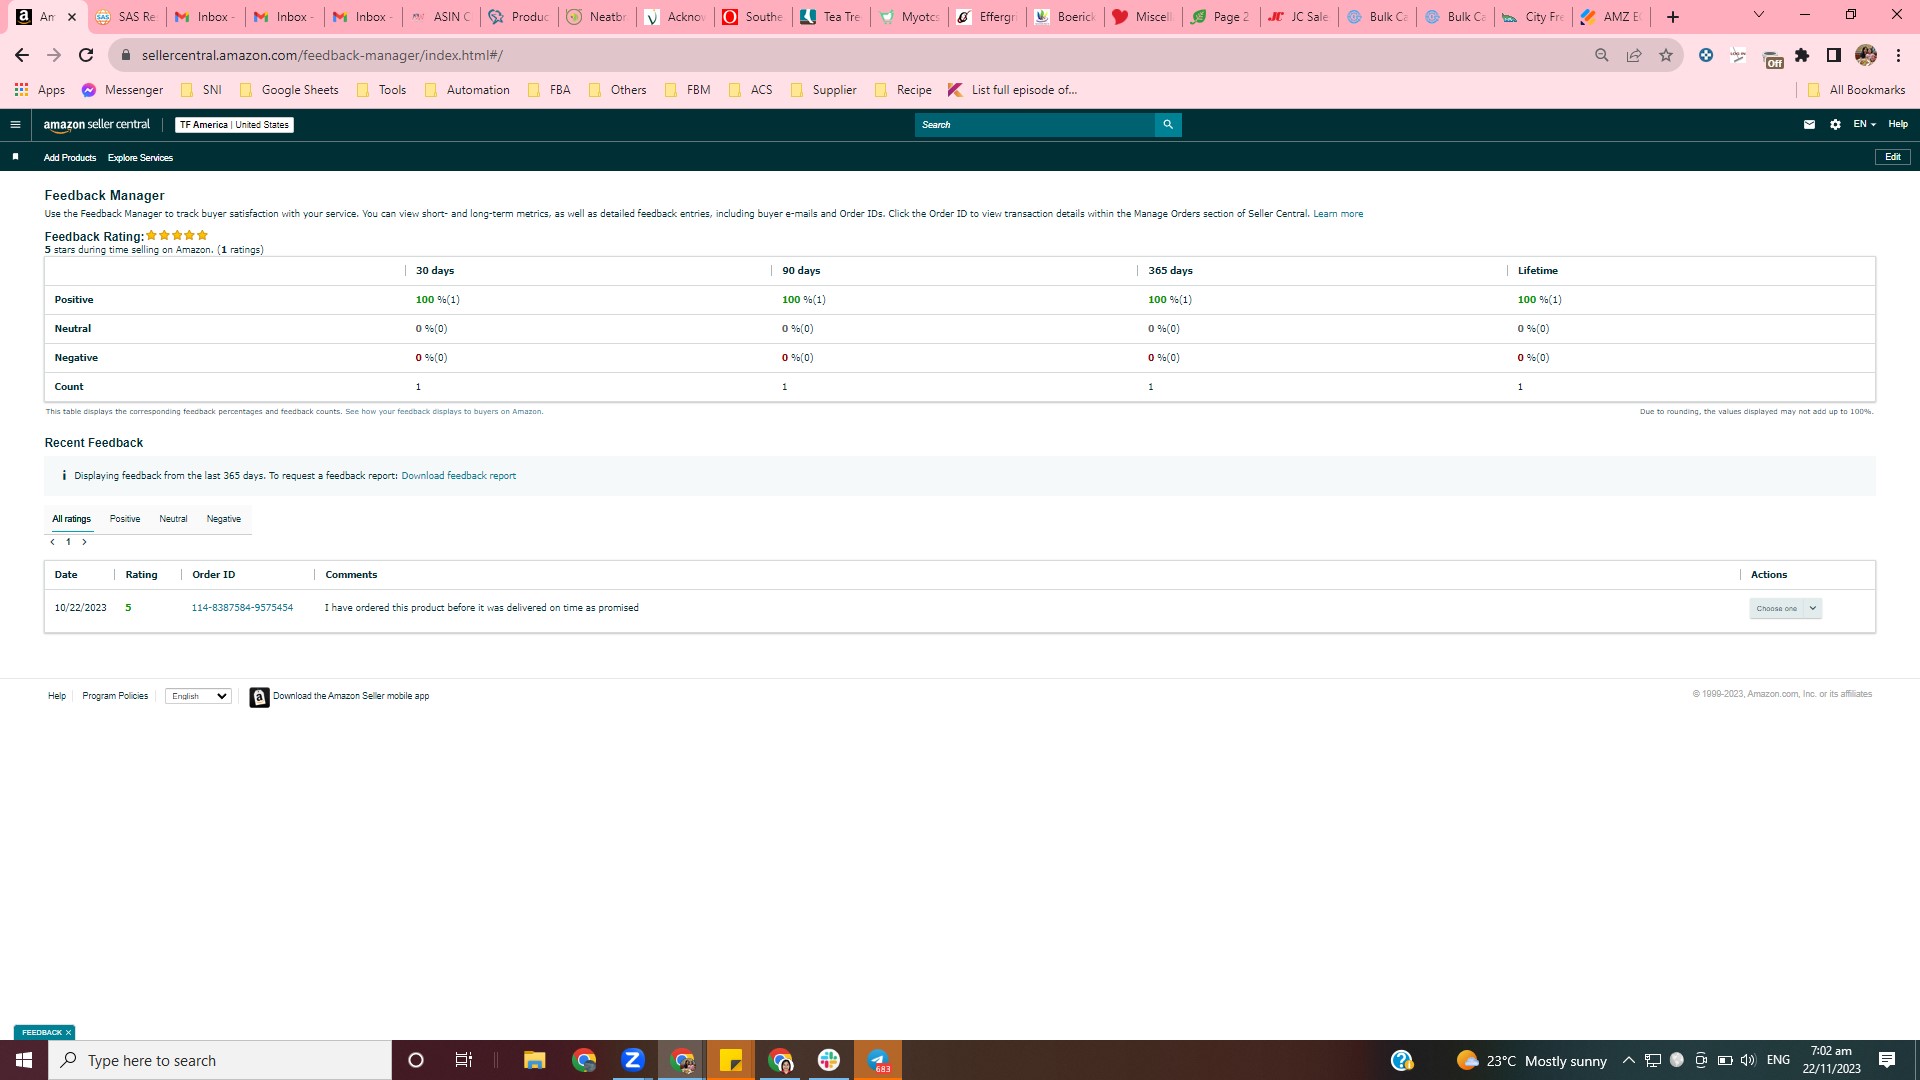Click Download feedback report link

click(x=459, y=476)
